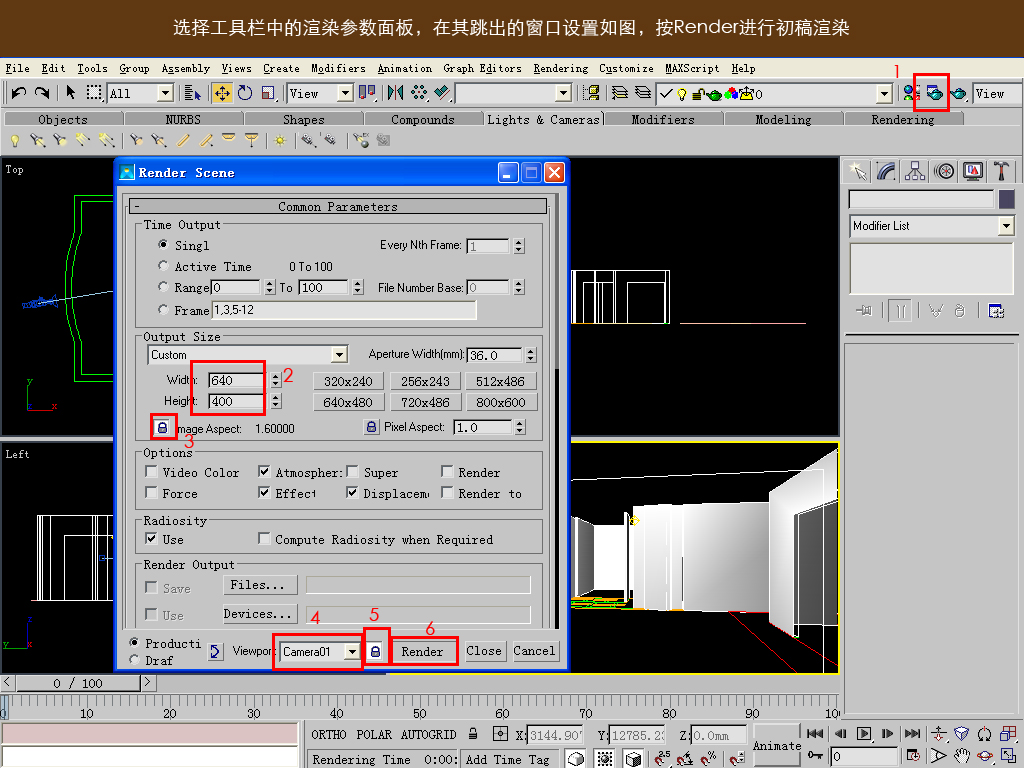Screen dimensions: 1024x768
Task: Click the Pan hand viewport tool
Action: coord(961,756)
